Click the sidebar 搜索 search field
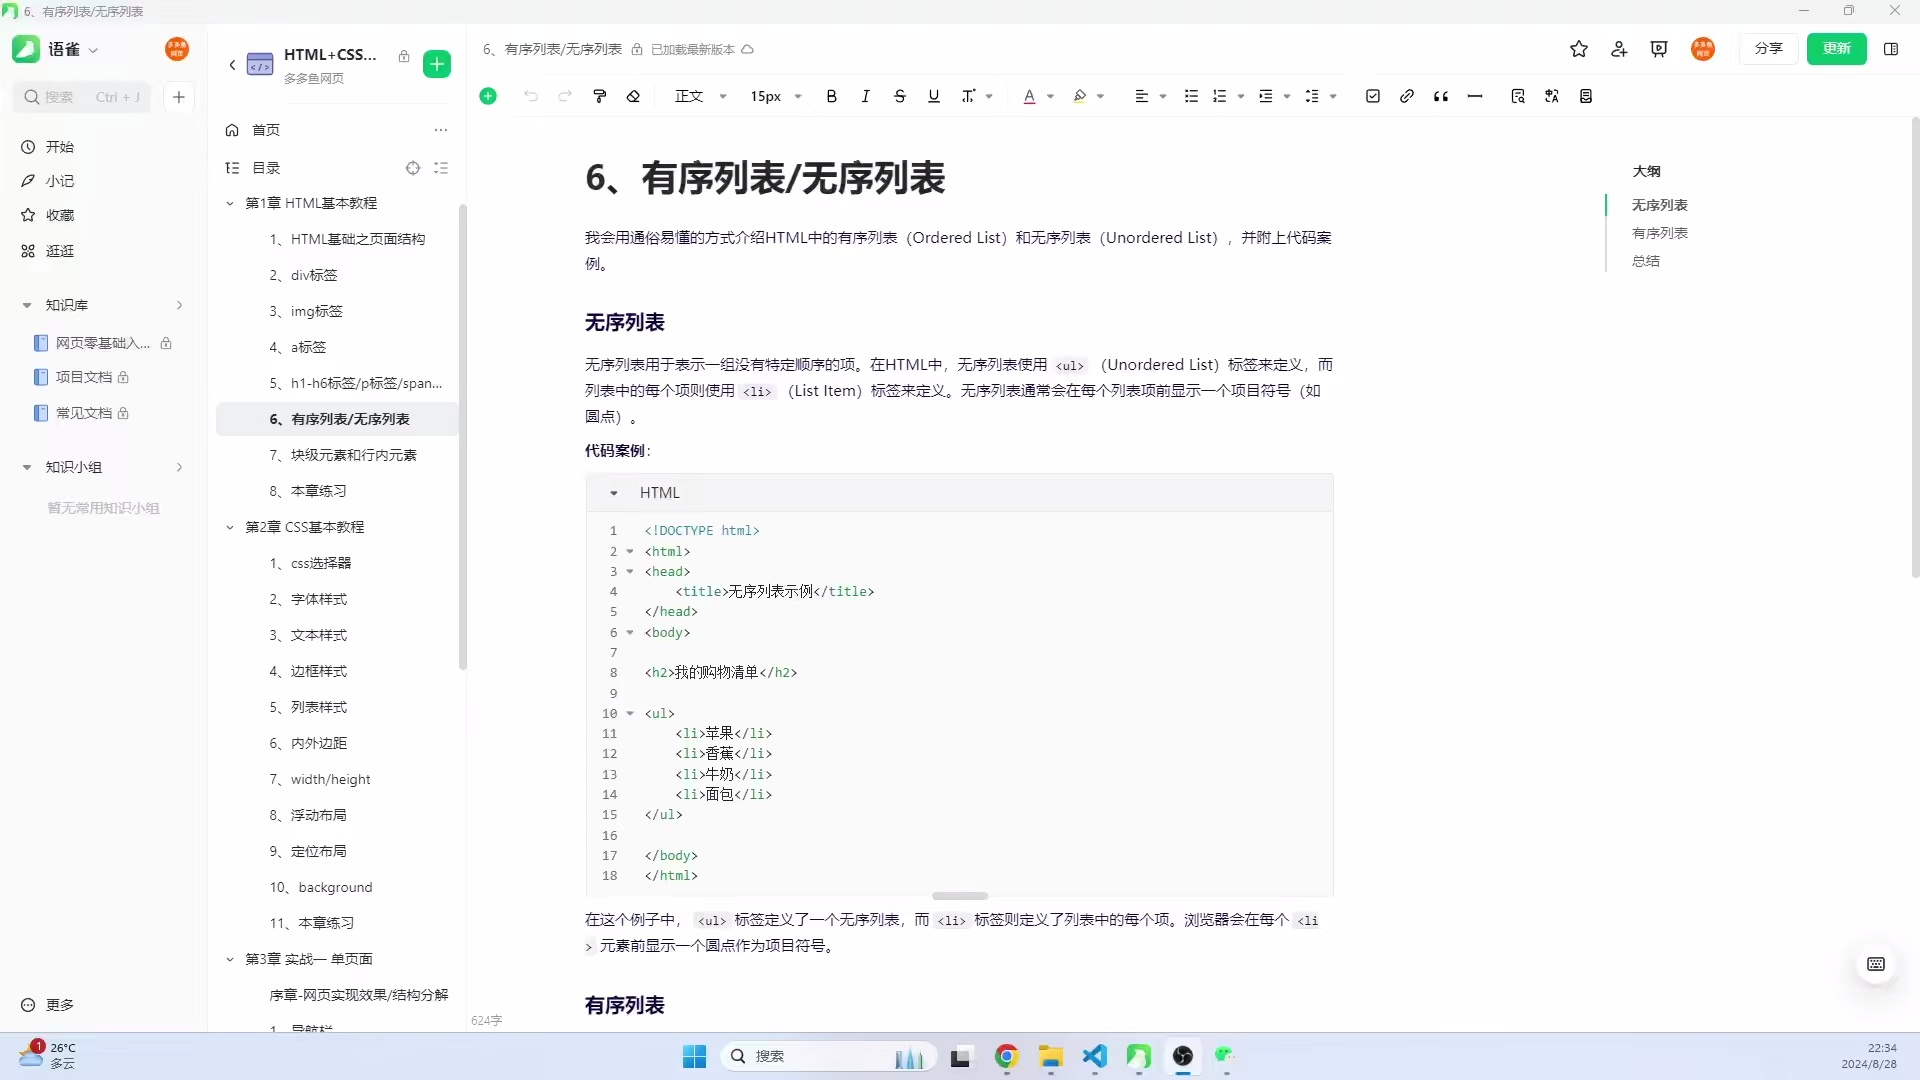The image size is (1920, 1080). pyautogui.click(x=83, y=97)
